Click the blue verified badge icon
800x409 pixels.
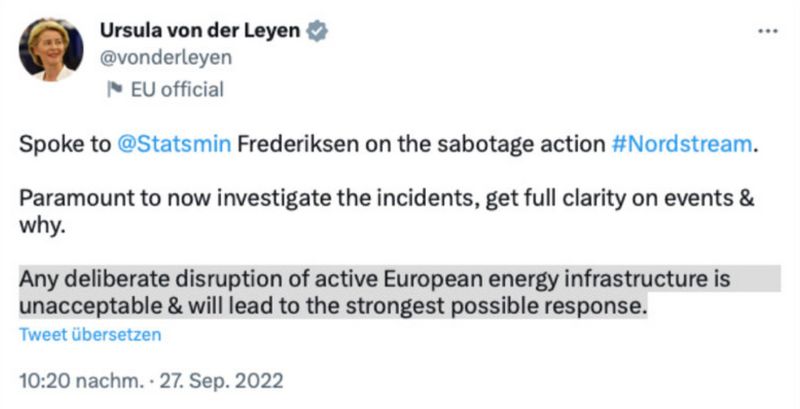[x=318, y=31]
